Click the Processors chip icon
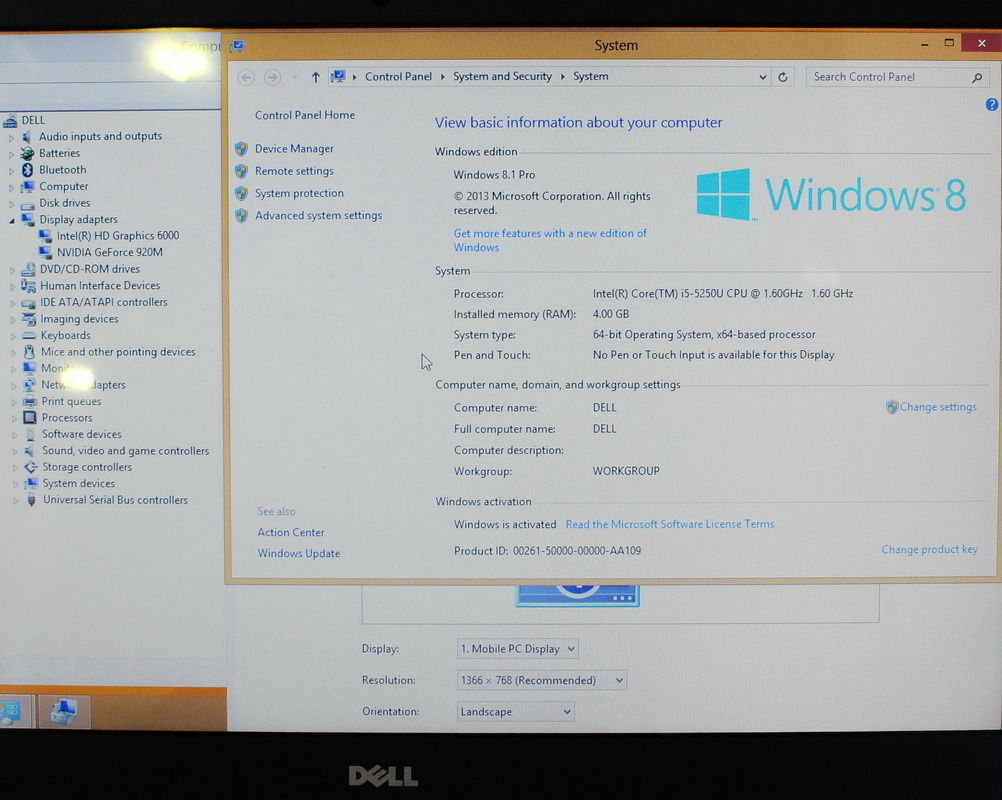The width and height of the screenshot is (1002, 800). coord(30,418)
